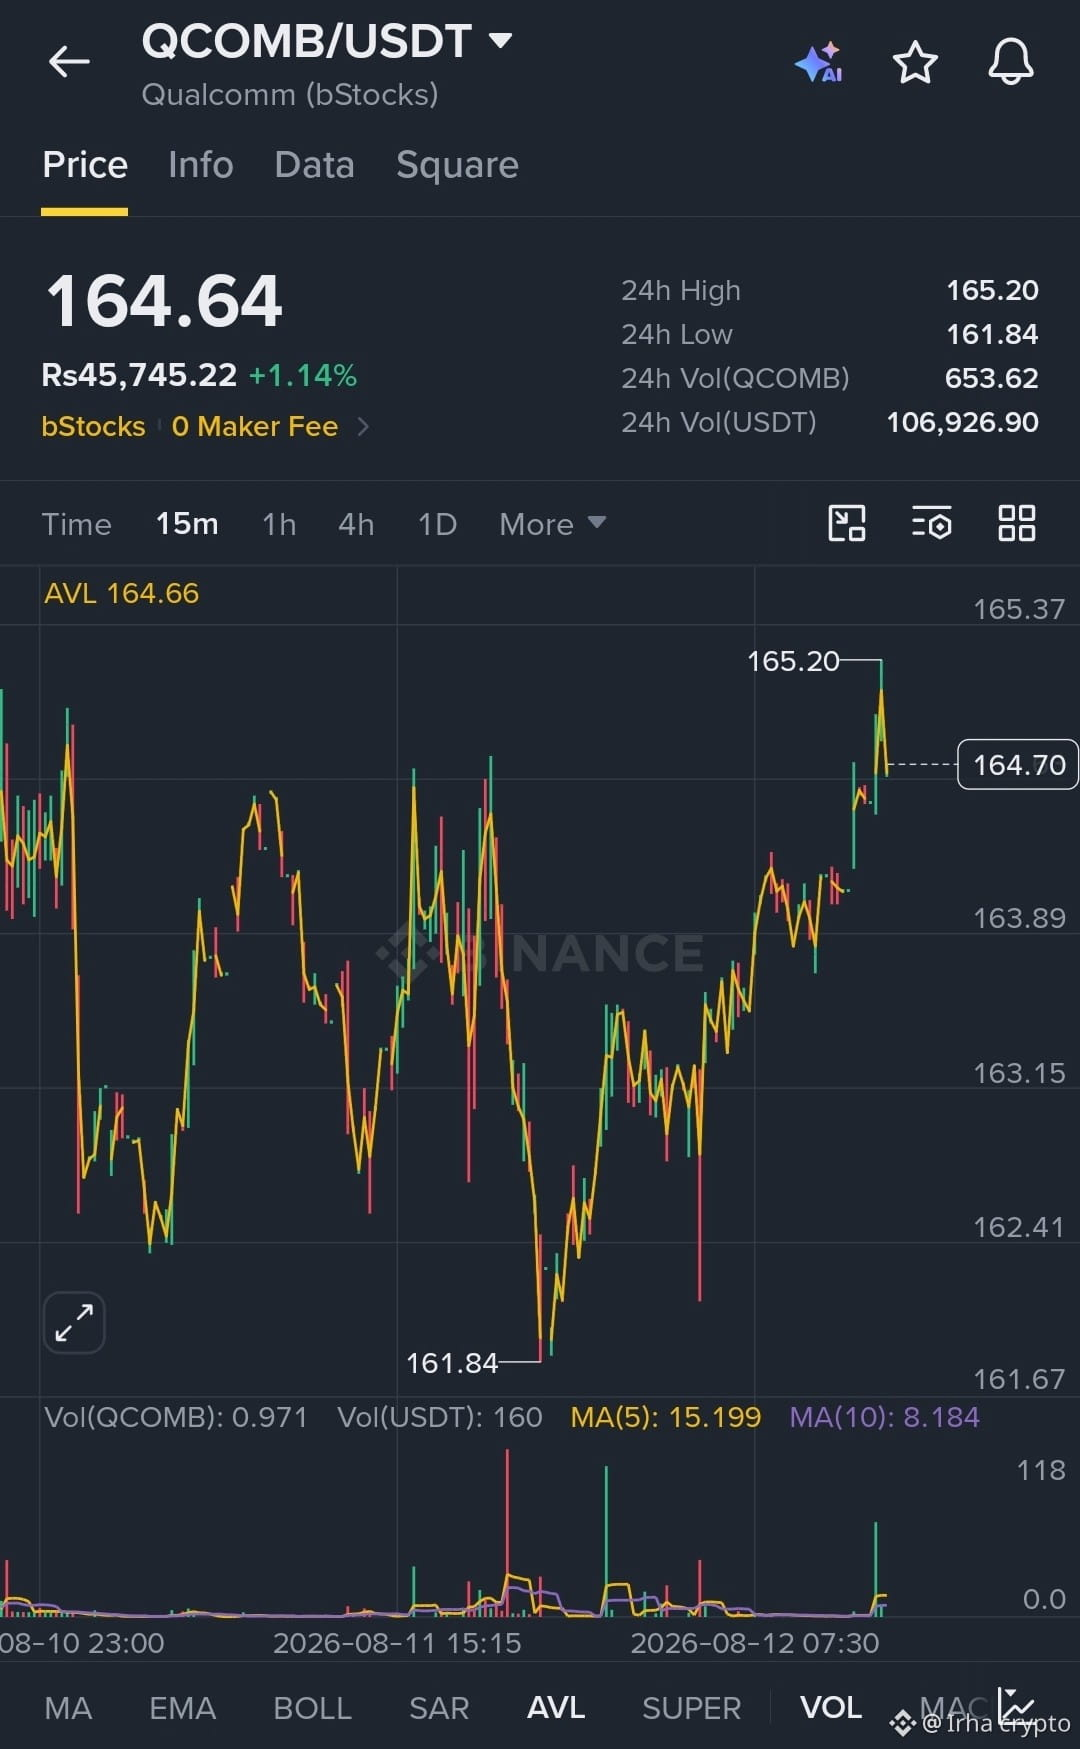The image size is (1080, 1749).
Task: Tap the 161.84 low marker on chart
Action: click(x=452, y=1363)
